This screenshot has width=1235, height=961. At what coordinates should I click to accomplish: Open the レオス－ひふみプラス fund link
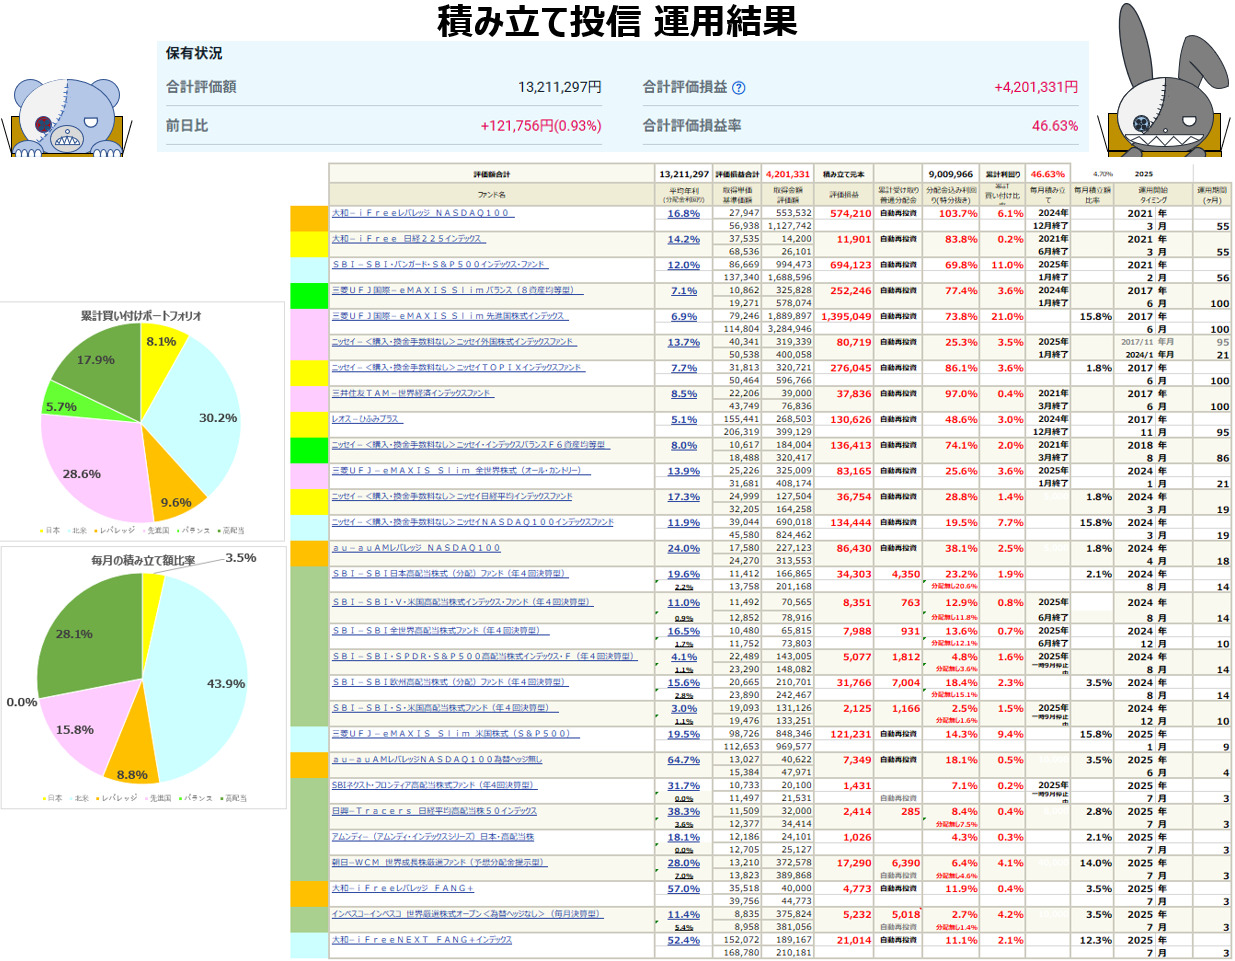pyautogui.click(x=365, y=419)
